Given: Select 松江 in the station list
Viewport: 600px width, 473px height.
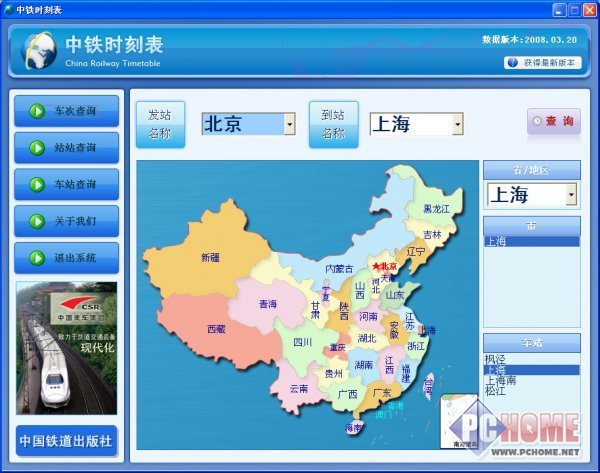Looking at the screenshot, I should click(532, 391).
